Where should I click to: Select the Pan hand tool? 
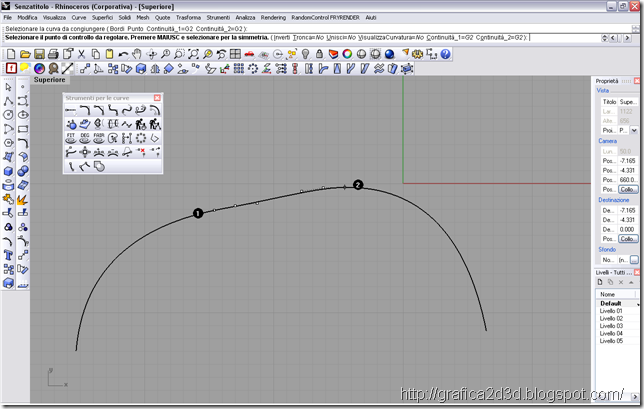click(137, 54)
